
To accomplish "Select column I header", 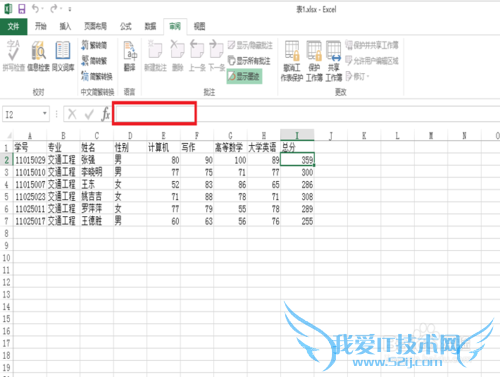I will click(297, 135).
